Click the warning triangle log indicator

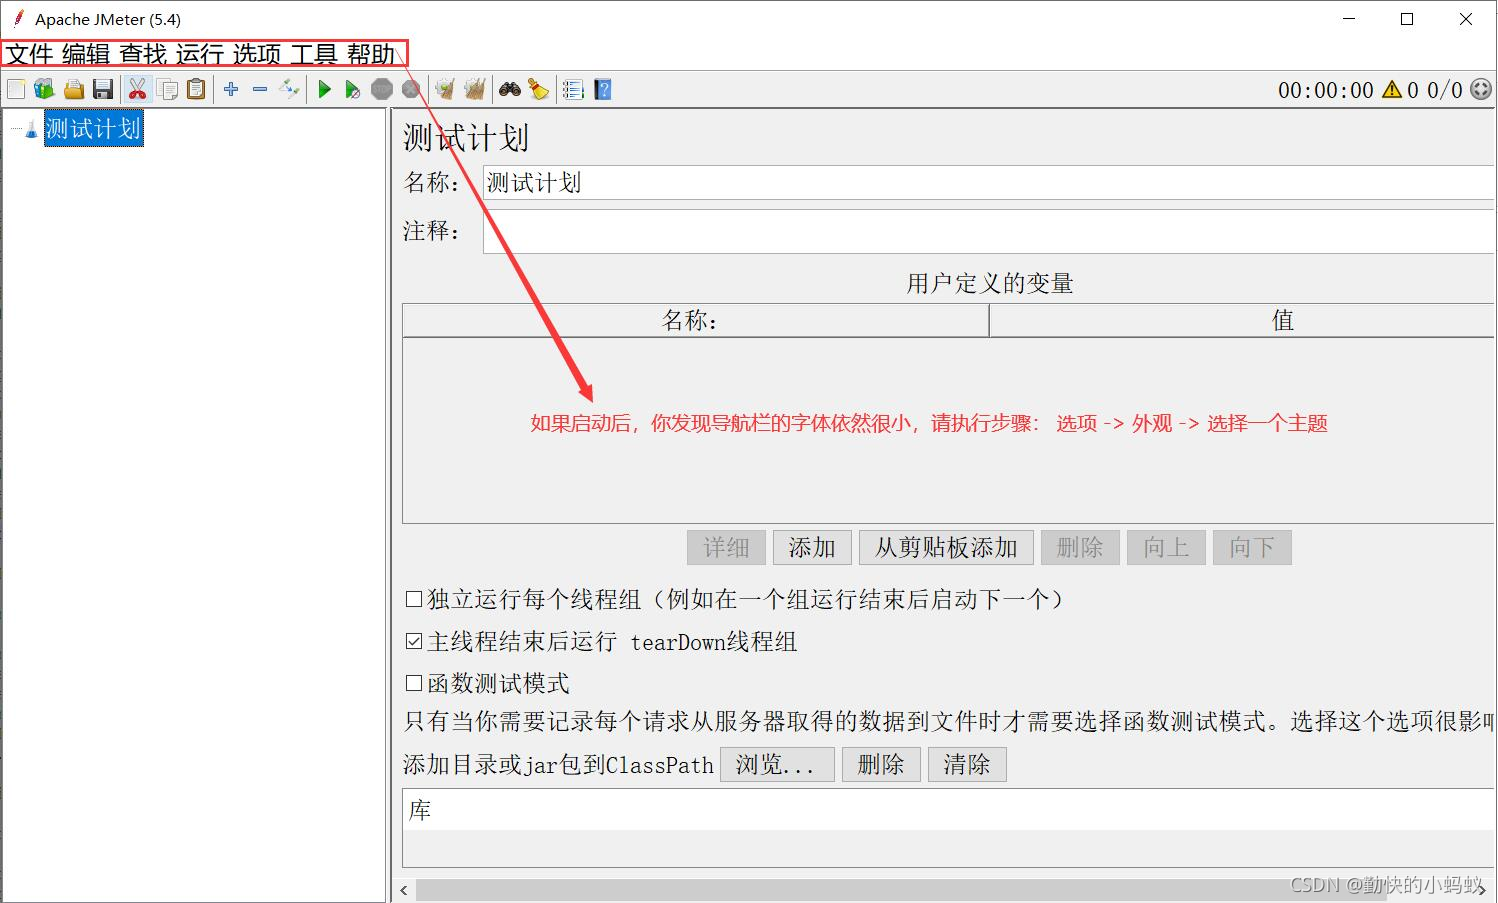(1392, 90)
